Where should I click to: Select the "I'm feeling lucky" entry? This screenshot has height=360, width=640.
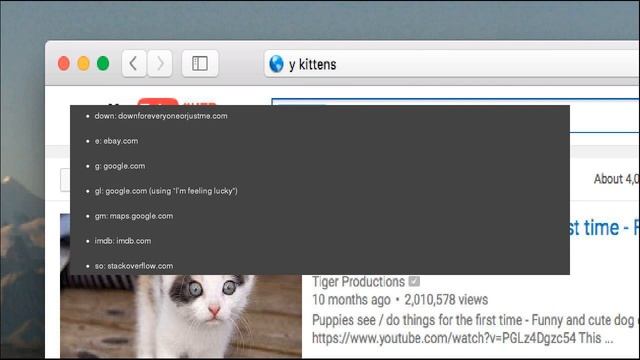[166, 191]
